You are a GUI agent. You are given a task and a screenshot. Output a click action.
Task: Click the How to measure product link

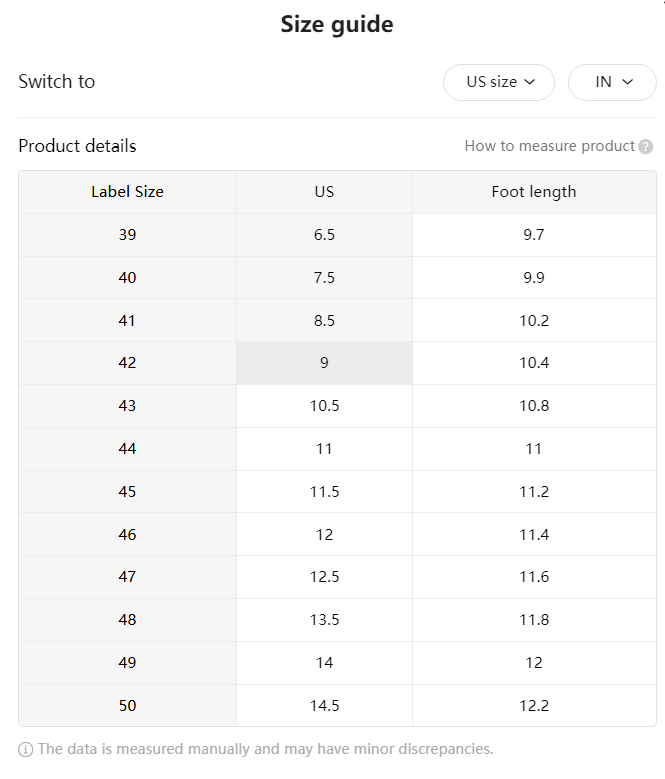tap(549, 146)
